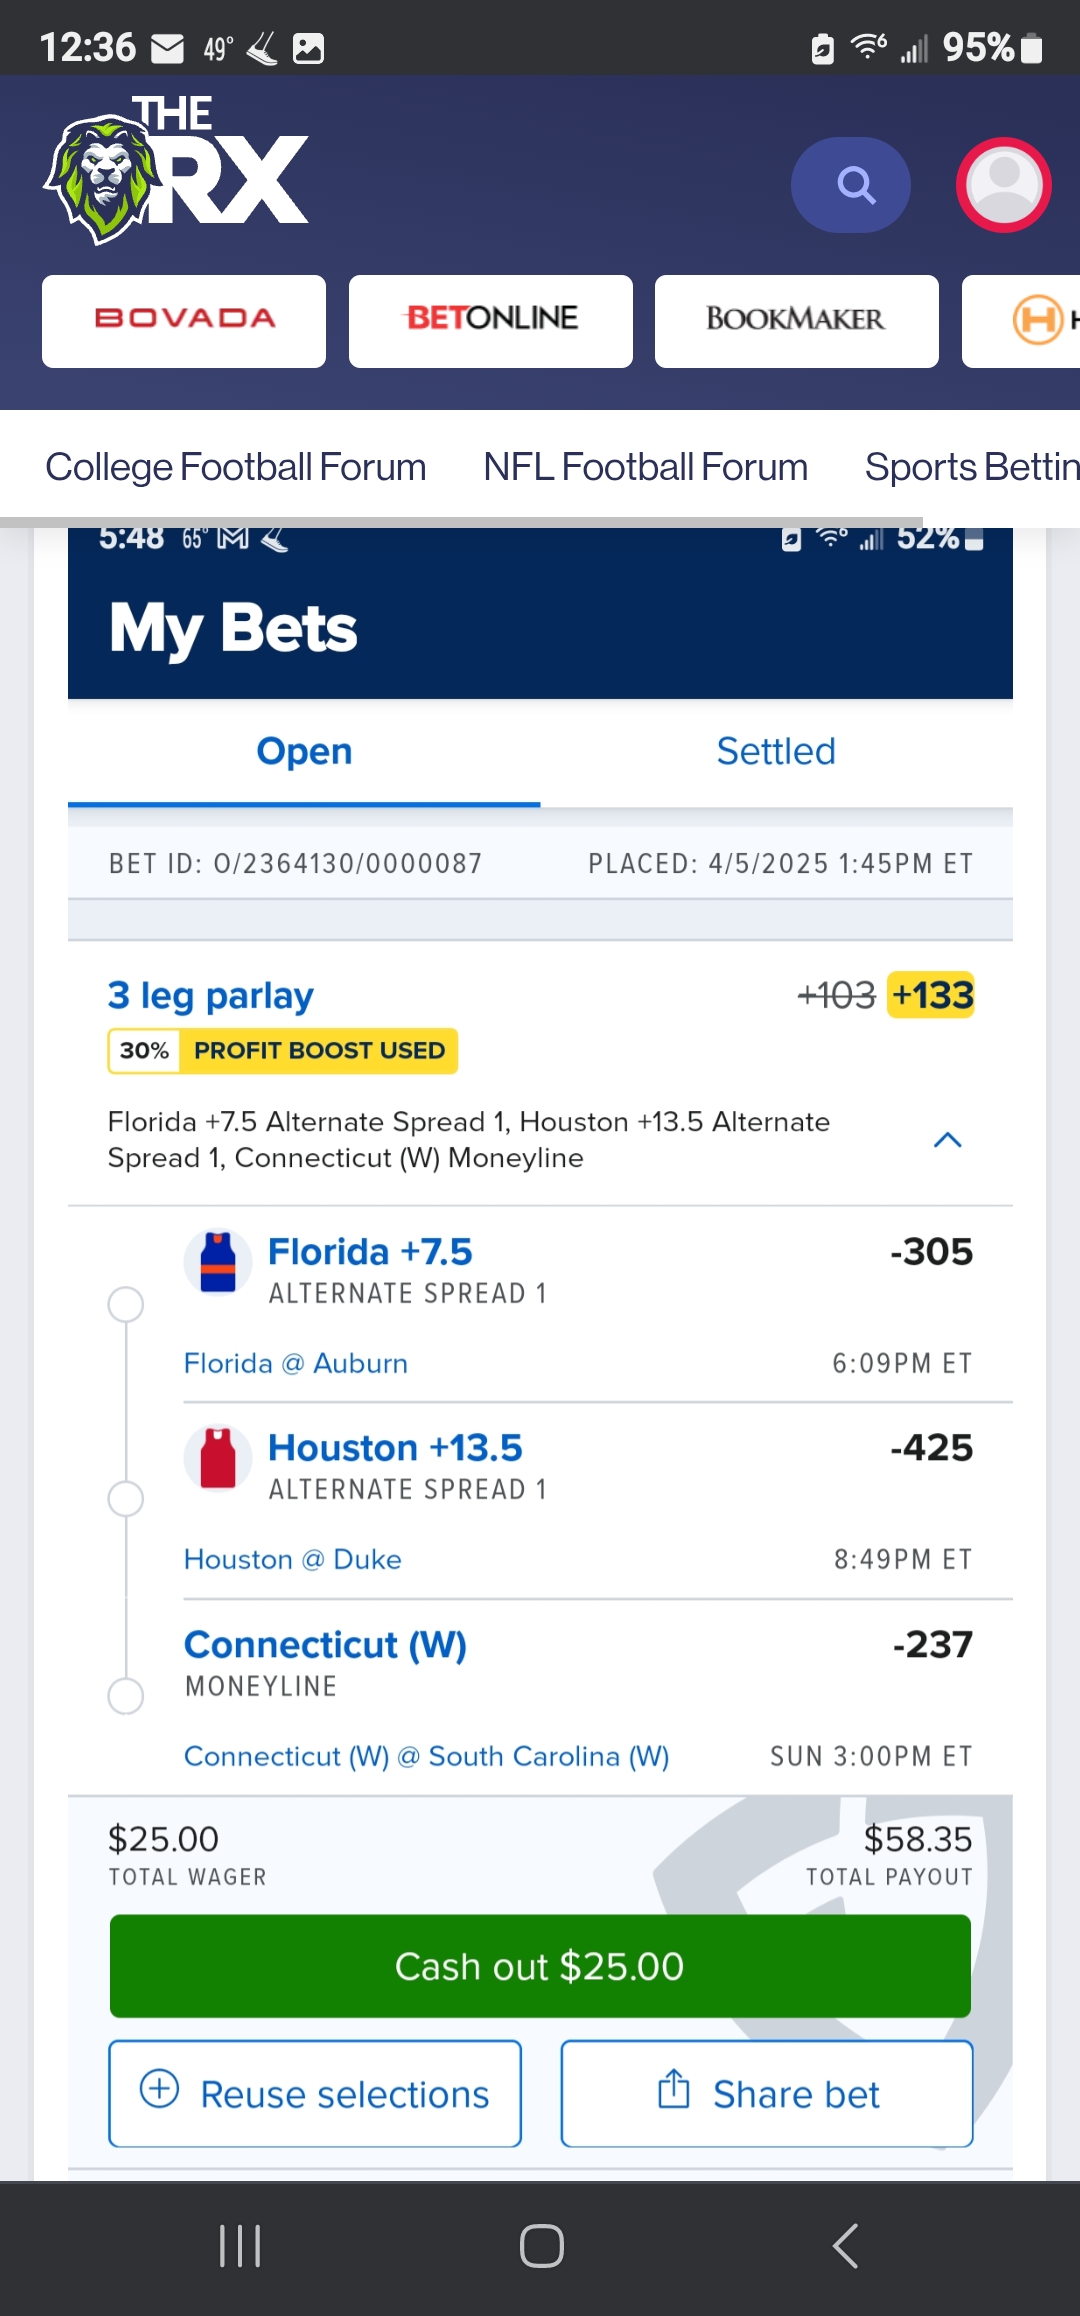Switch to the Settled tab
The image size is (1080, 2316).
click(x=776, y=752)
